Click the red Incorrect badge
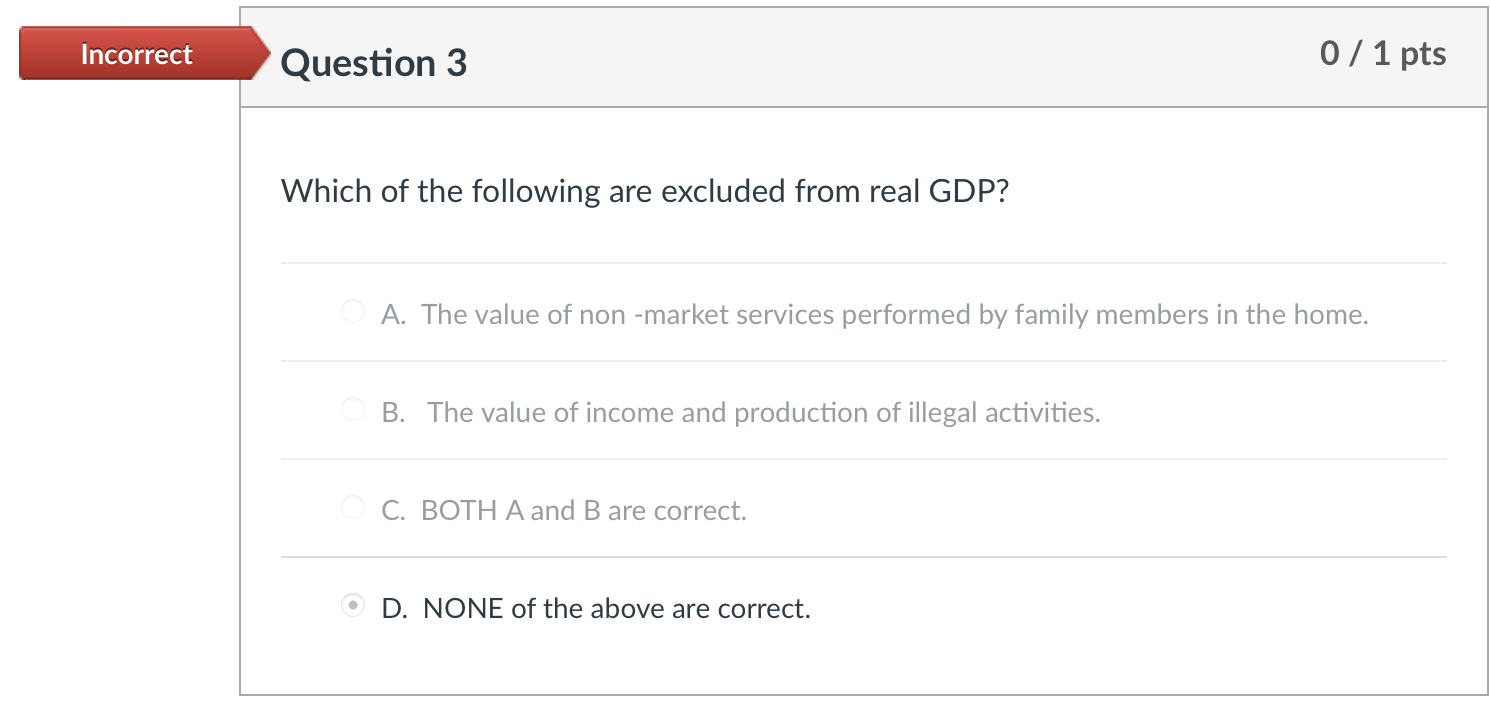Viewport: 1490px width, 702px height. 136,54
